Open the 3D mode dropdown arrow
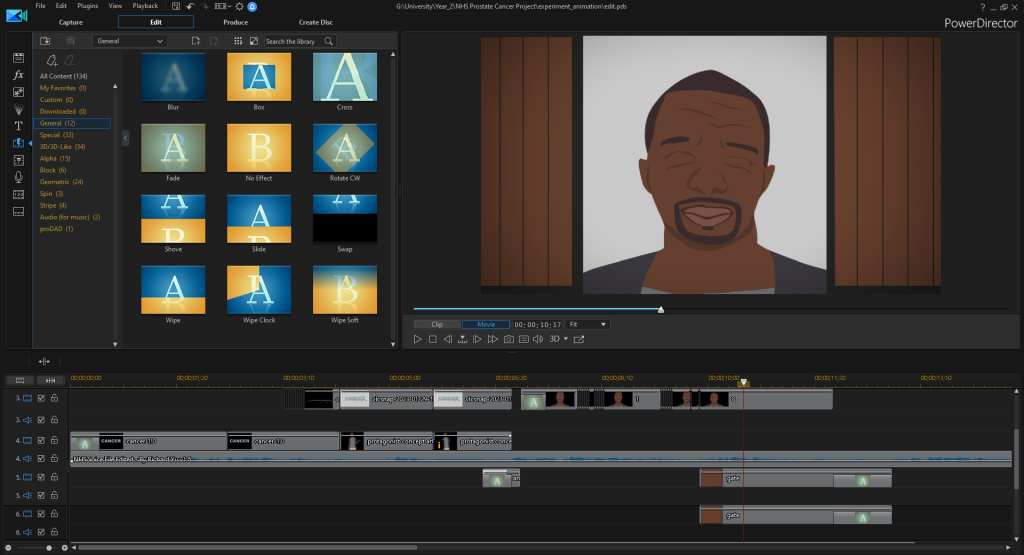This screenshot has width=1024, height=555. coord(566,339)
